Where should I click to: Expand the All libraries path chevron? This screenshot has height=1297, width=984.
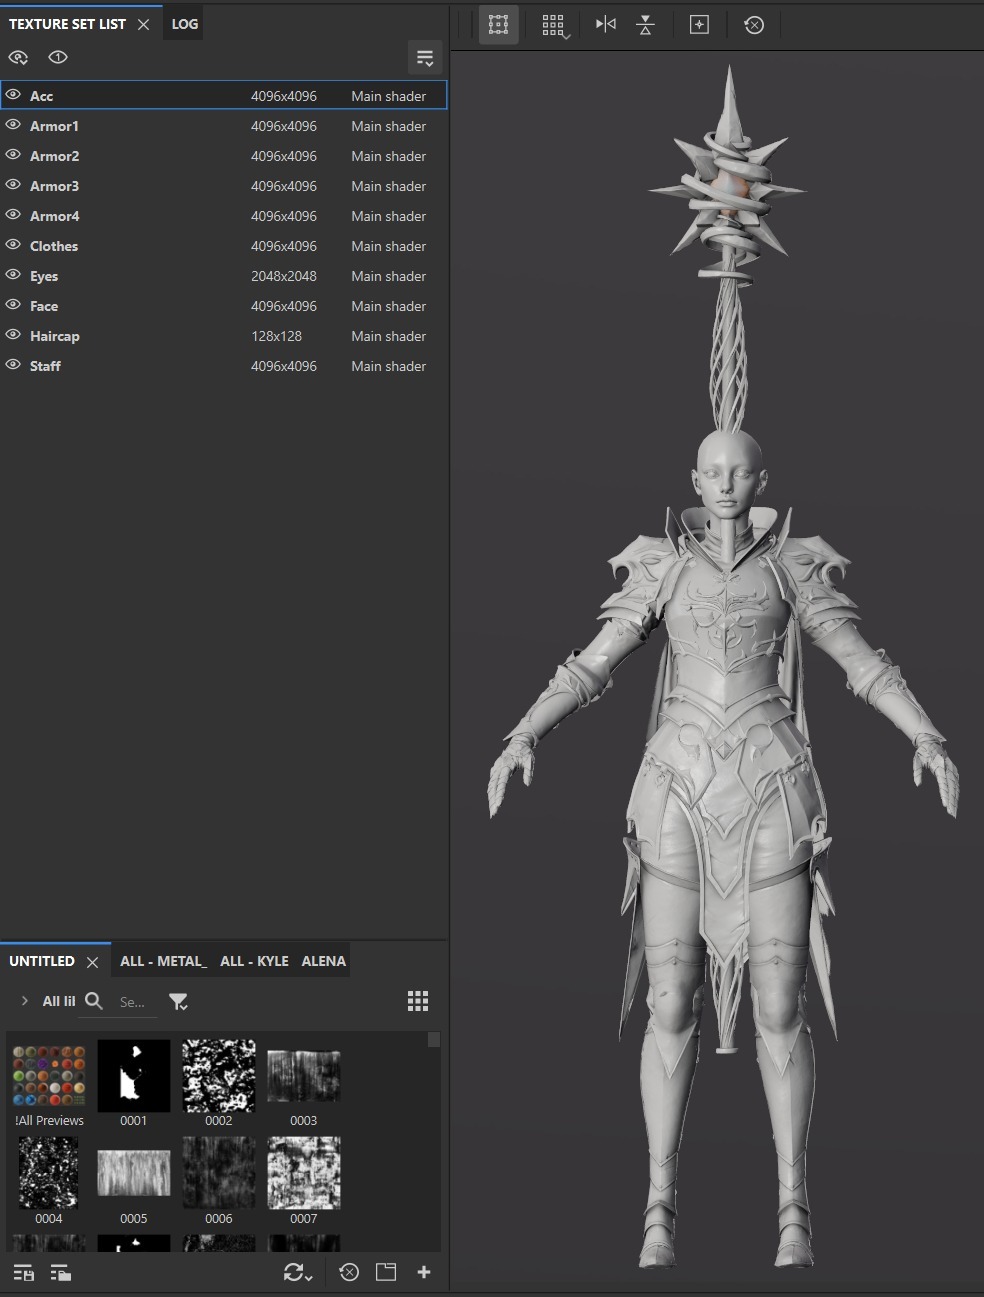tap(25, 1001)
